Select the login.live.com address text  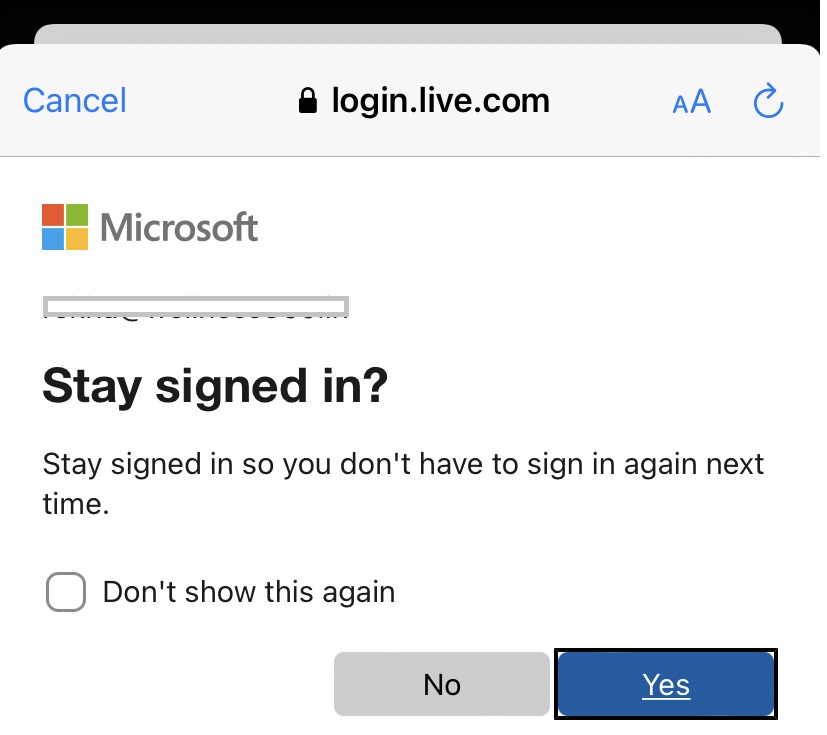[x=440, y=101]
